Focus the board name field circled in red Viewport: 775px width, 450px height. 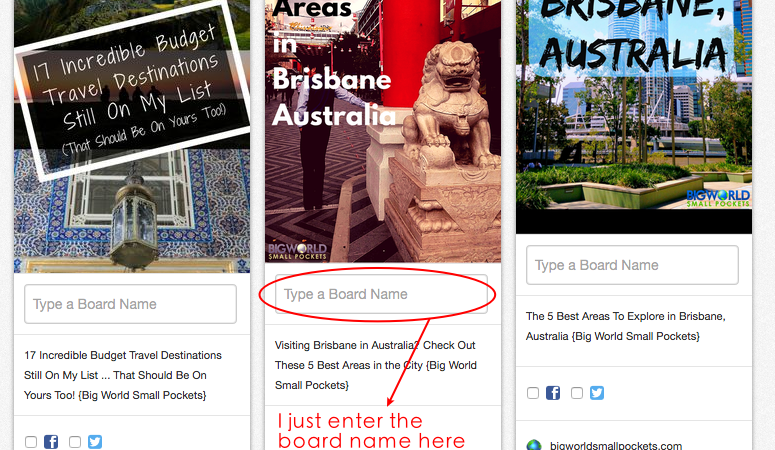point(381,294)
